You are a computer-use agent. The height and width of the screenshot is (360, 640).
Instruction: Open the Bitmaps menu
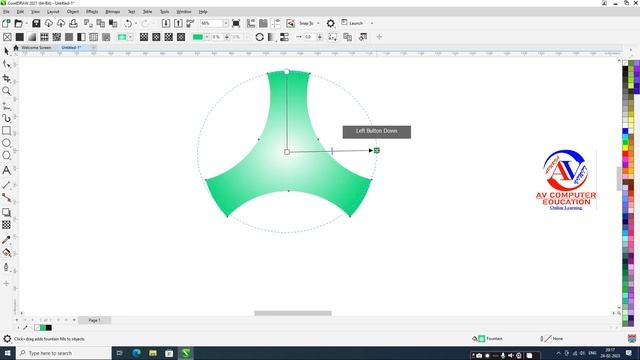tap(113, 12)
